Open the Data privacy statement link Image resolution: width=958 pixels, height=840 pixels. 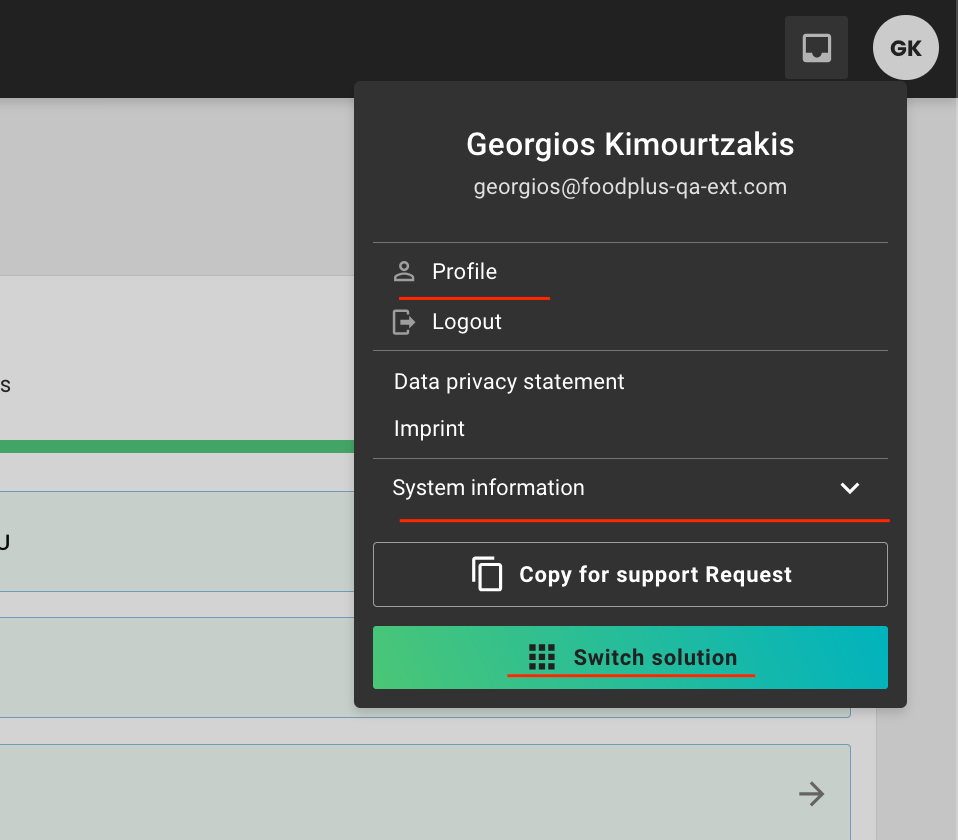pos(509,382)
